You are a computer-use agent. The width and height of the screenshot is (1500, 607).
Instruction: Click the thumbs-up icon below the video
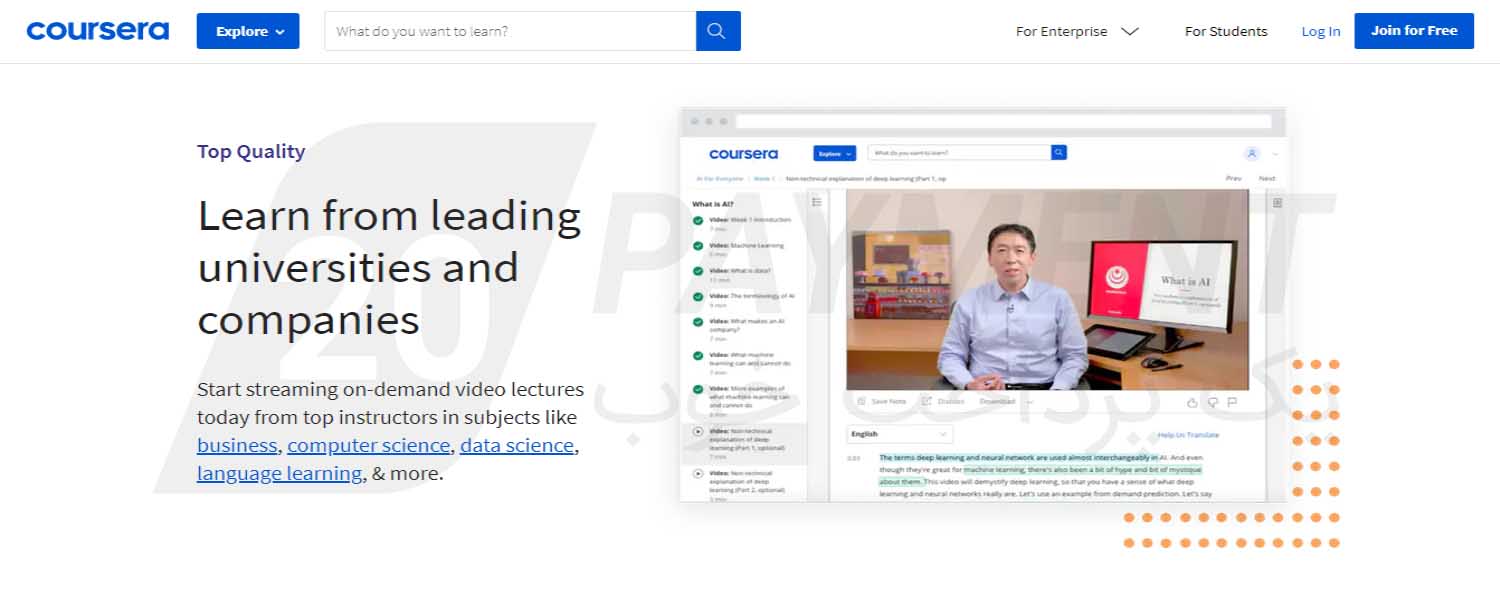(x=1192, y=402)
